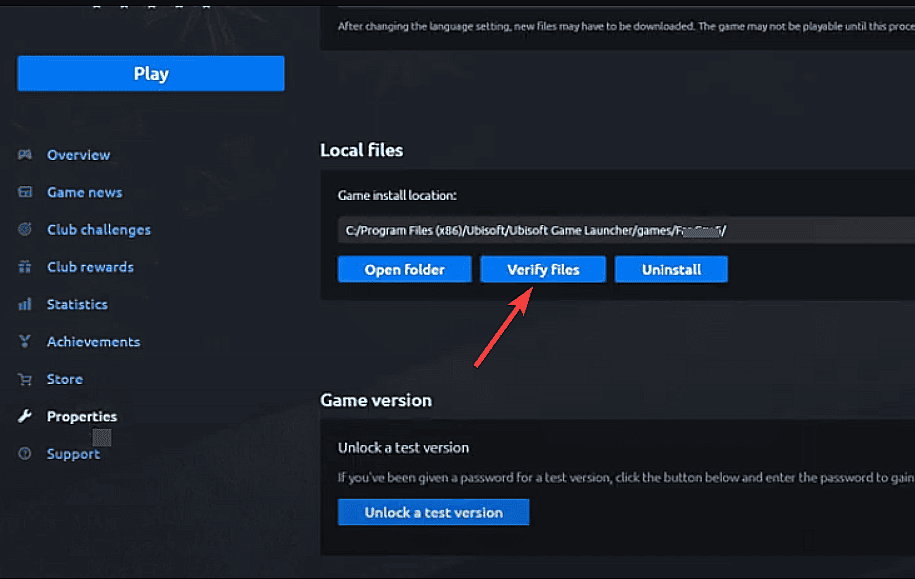Click the Achievements trophy icon
915x579 pixels.
(25, 341)
